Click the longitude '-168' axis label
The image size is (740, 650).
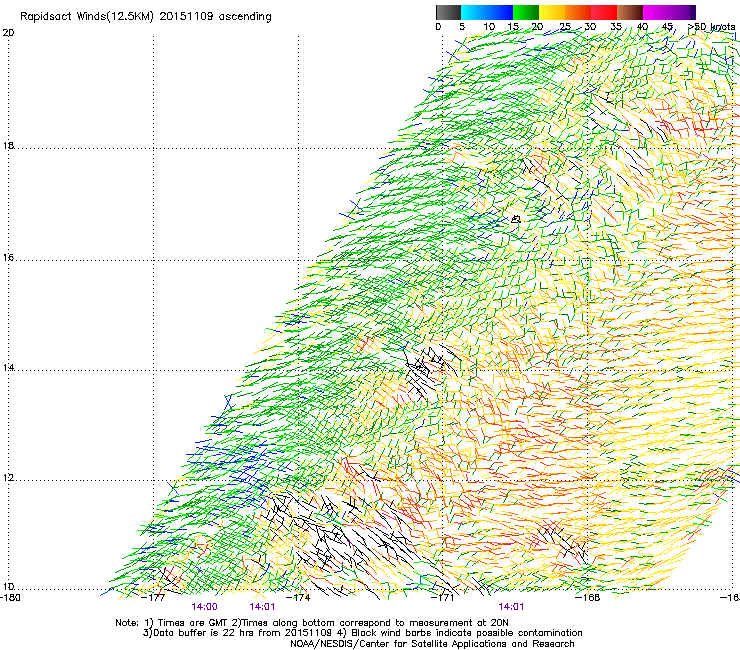click(x=588, y=598)
